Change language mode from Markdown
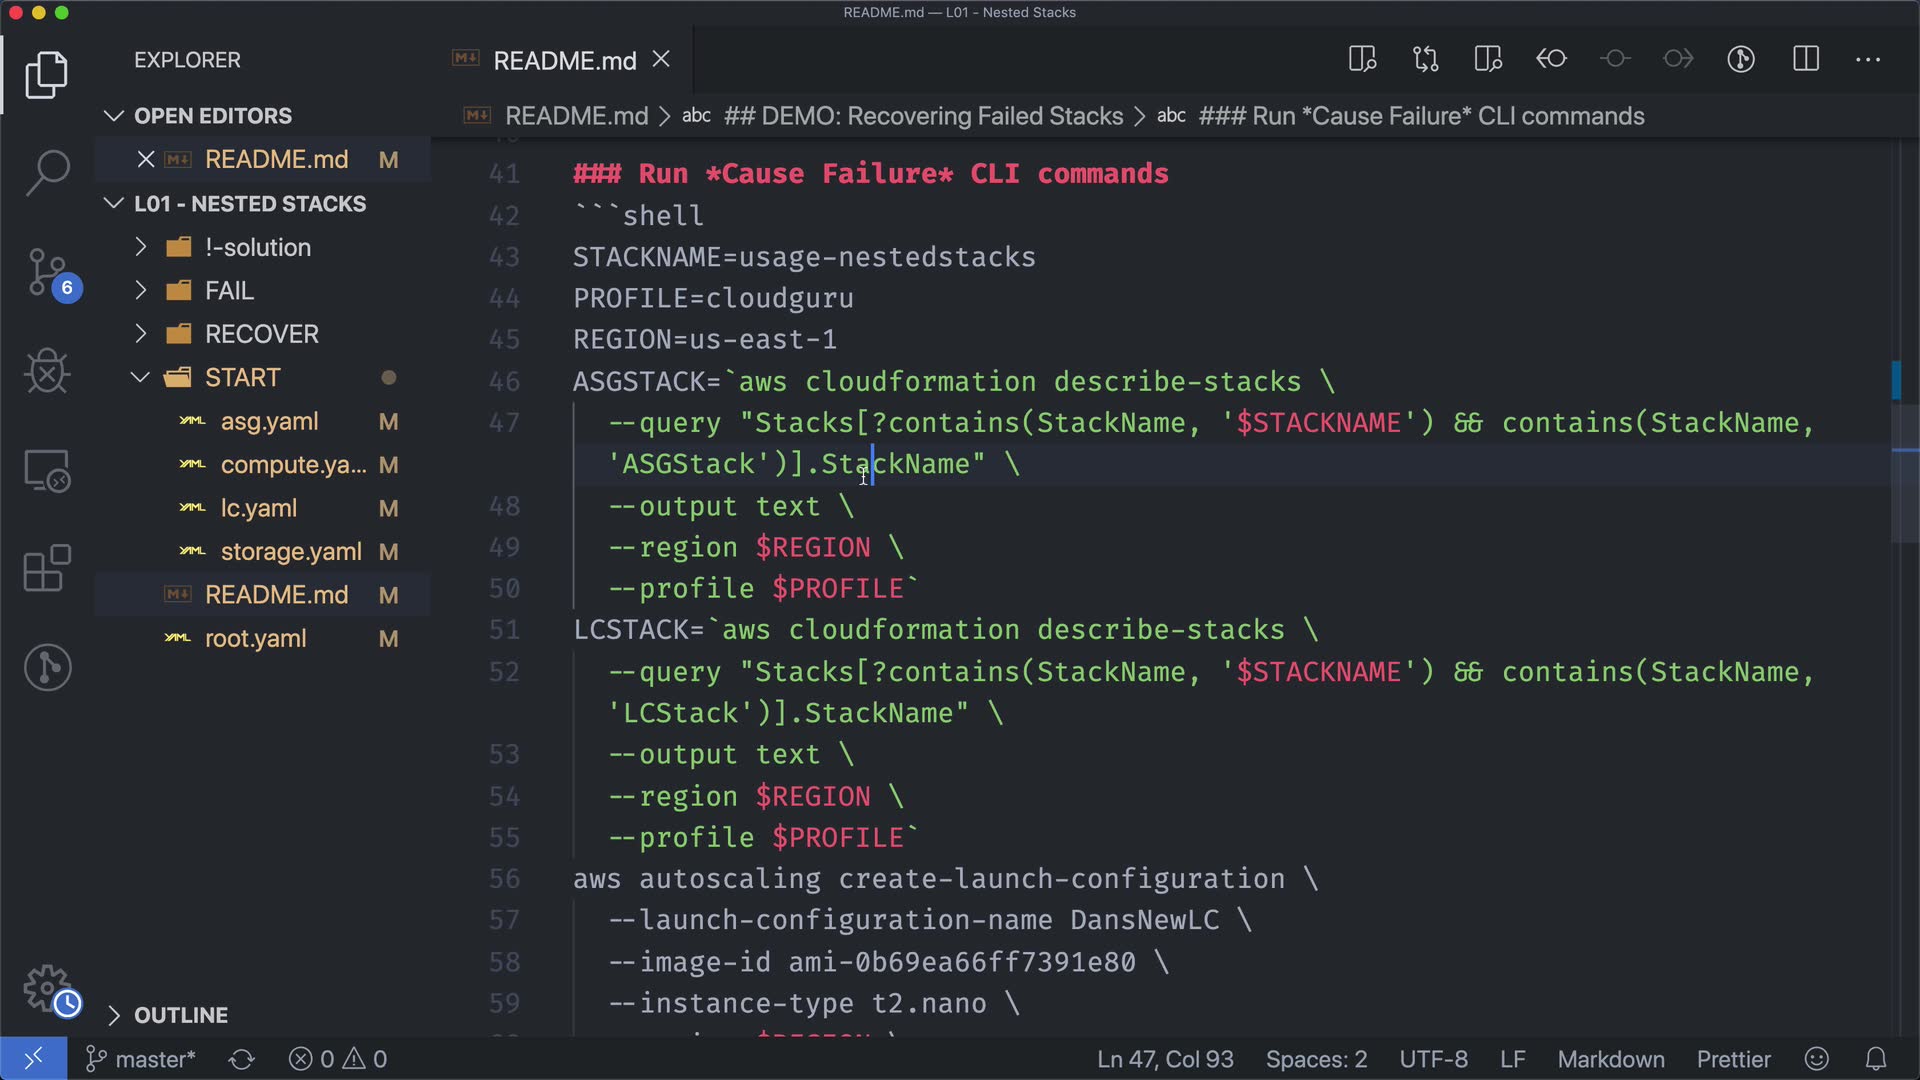Image resolution: width=1920 pixels, height=1080 pixels. pyautogui.click(x=1610, y=1059)
